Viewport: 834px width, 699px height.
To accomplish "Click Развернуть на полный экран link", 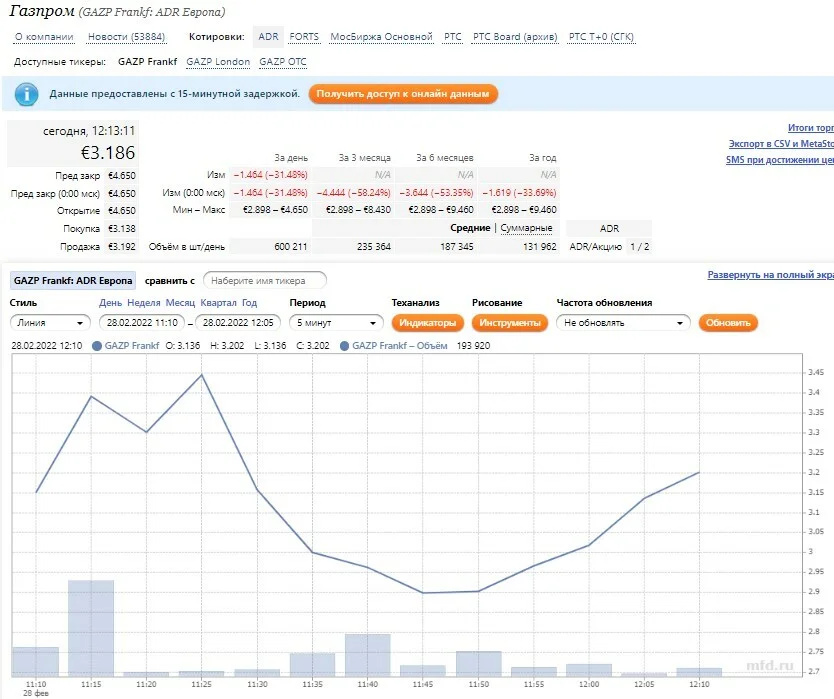I will coord(770,275).
